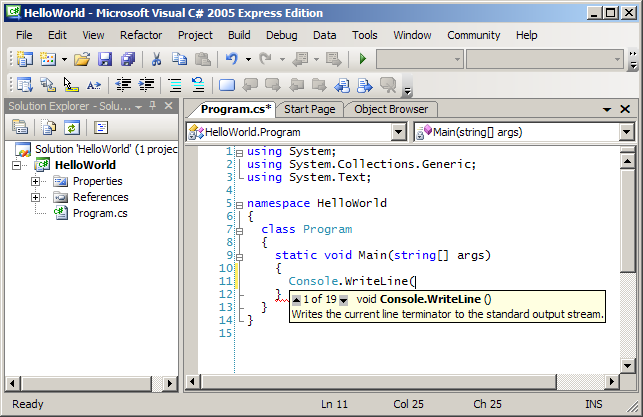
Task: Click the Display Parameter Info icon
Action: 48,85
